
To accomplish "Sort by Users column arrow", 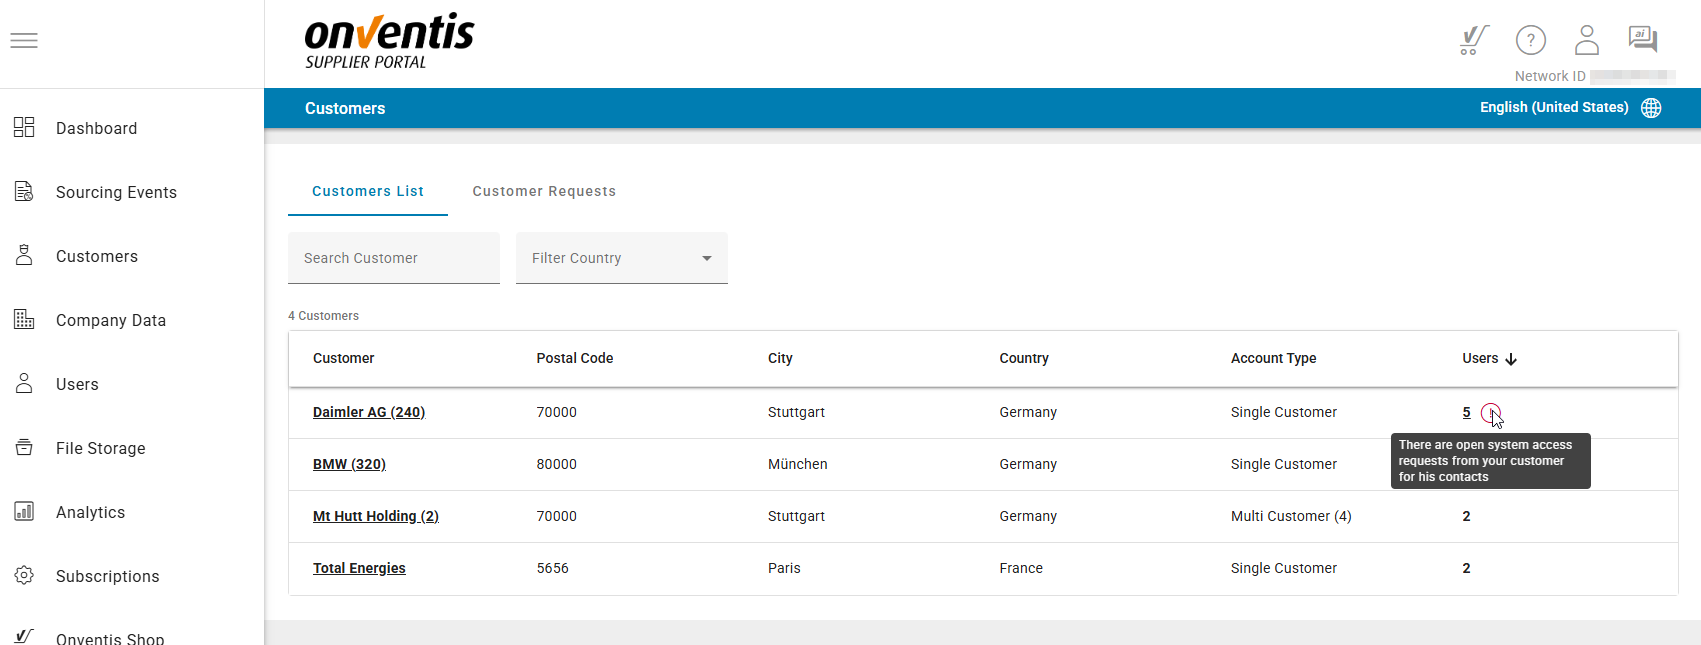I will pos(1511,359).
